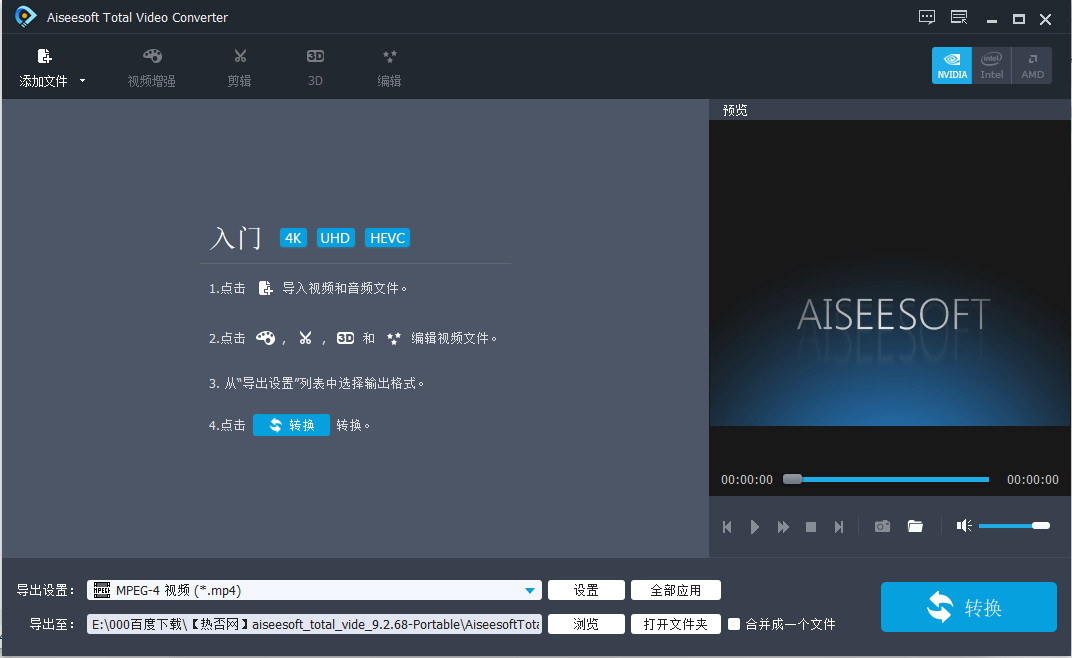This screenshot has width=1072, height=658.
Task: Open the snapshot folder icon
Action: click(915, 526)
